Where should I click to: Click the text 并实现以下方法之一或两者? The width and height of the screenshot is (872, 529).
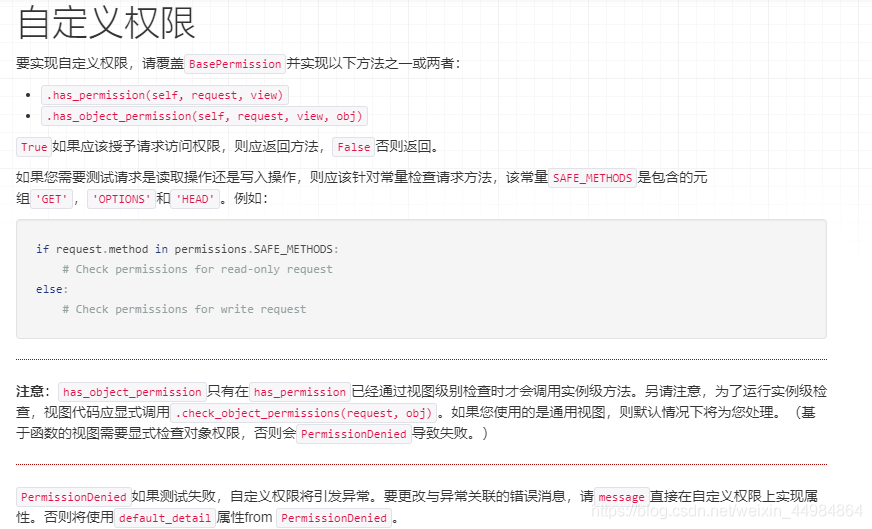pos(370,63)
